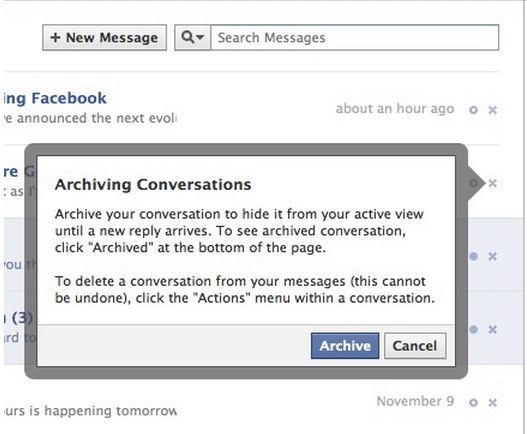This screenshot has height=434, width=527.
Task: Cancel the Archiving Conversations dialog
Action: [415, 346]
